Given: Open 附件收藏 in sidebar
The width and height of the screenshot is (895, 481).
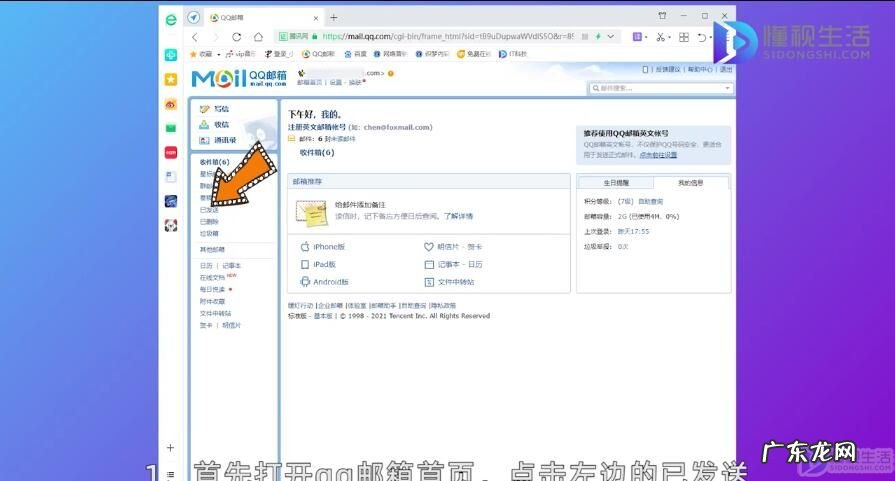Looking at the screenshot, I should click(212, 302).
